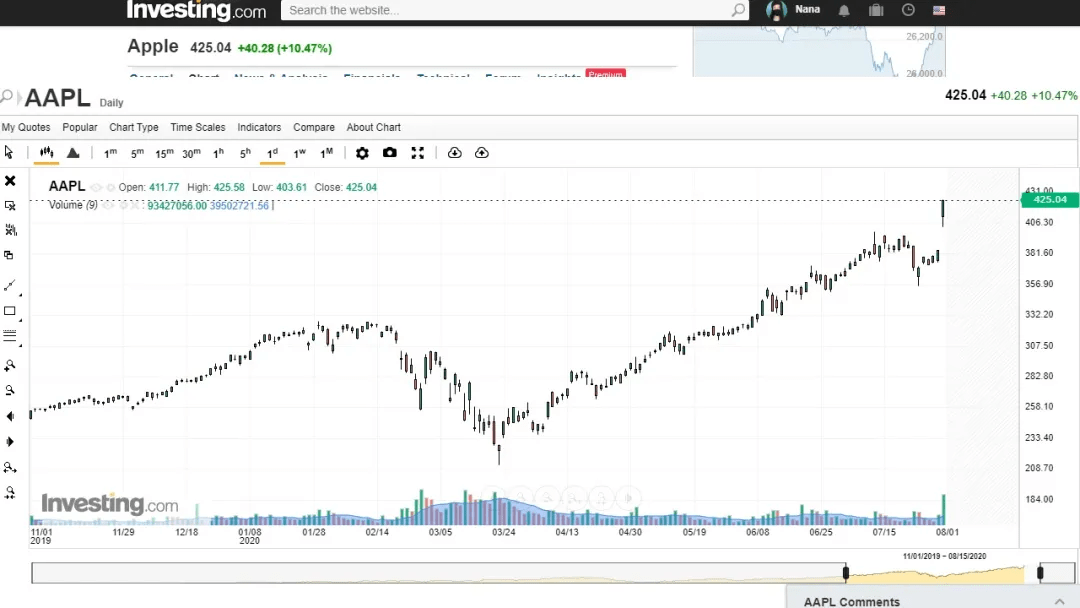Click the layers order icon in sidebar

click(9, 255)
